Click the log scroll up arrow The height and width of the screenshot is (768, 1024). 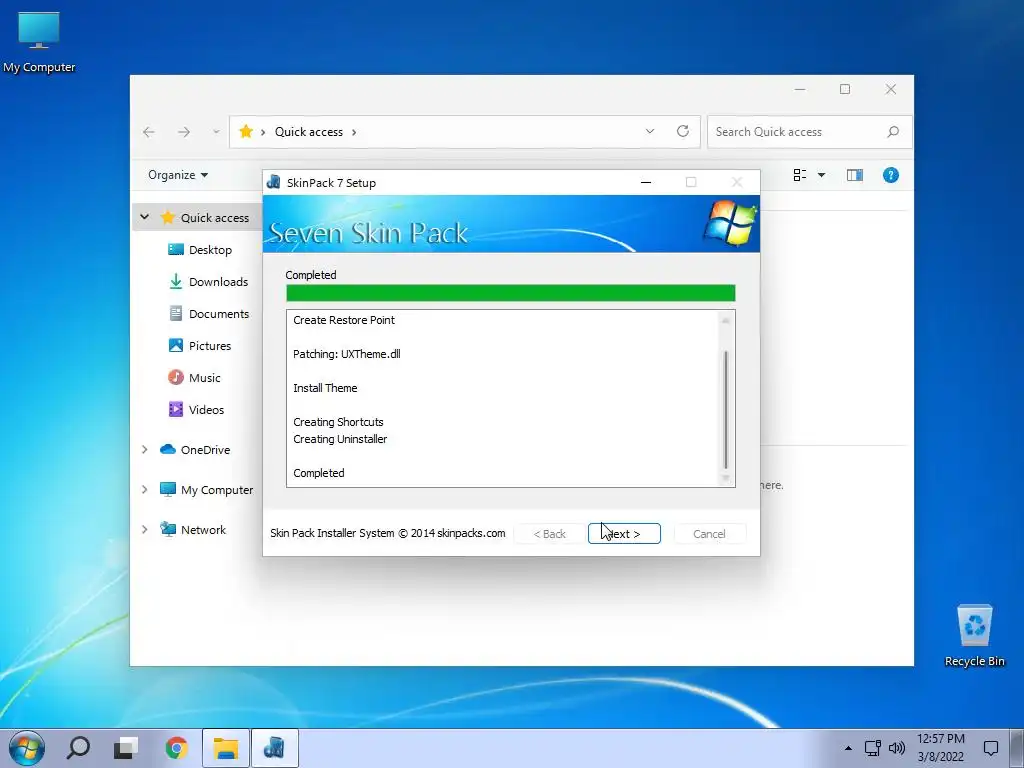(x=726, y=319)
